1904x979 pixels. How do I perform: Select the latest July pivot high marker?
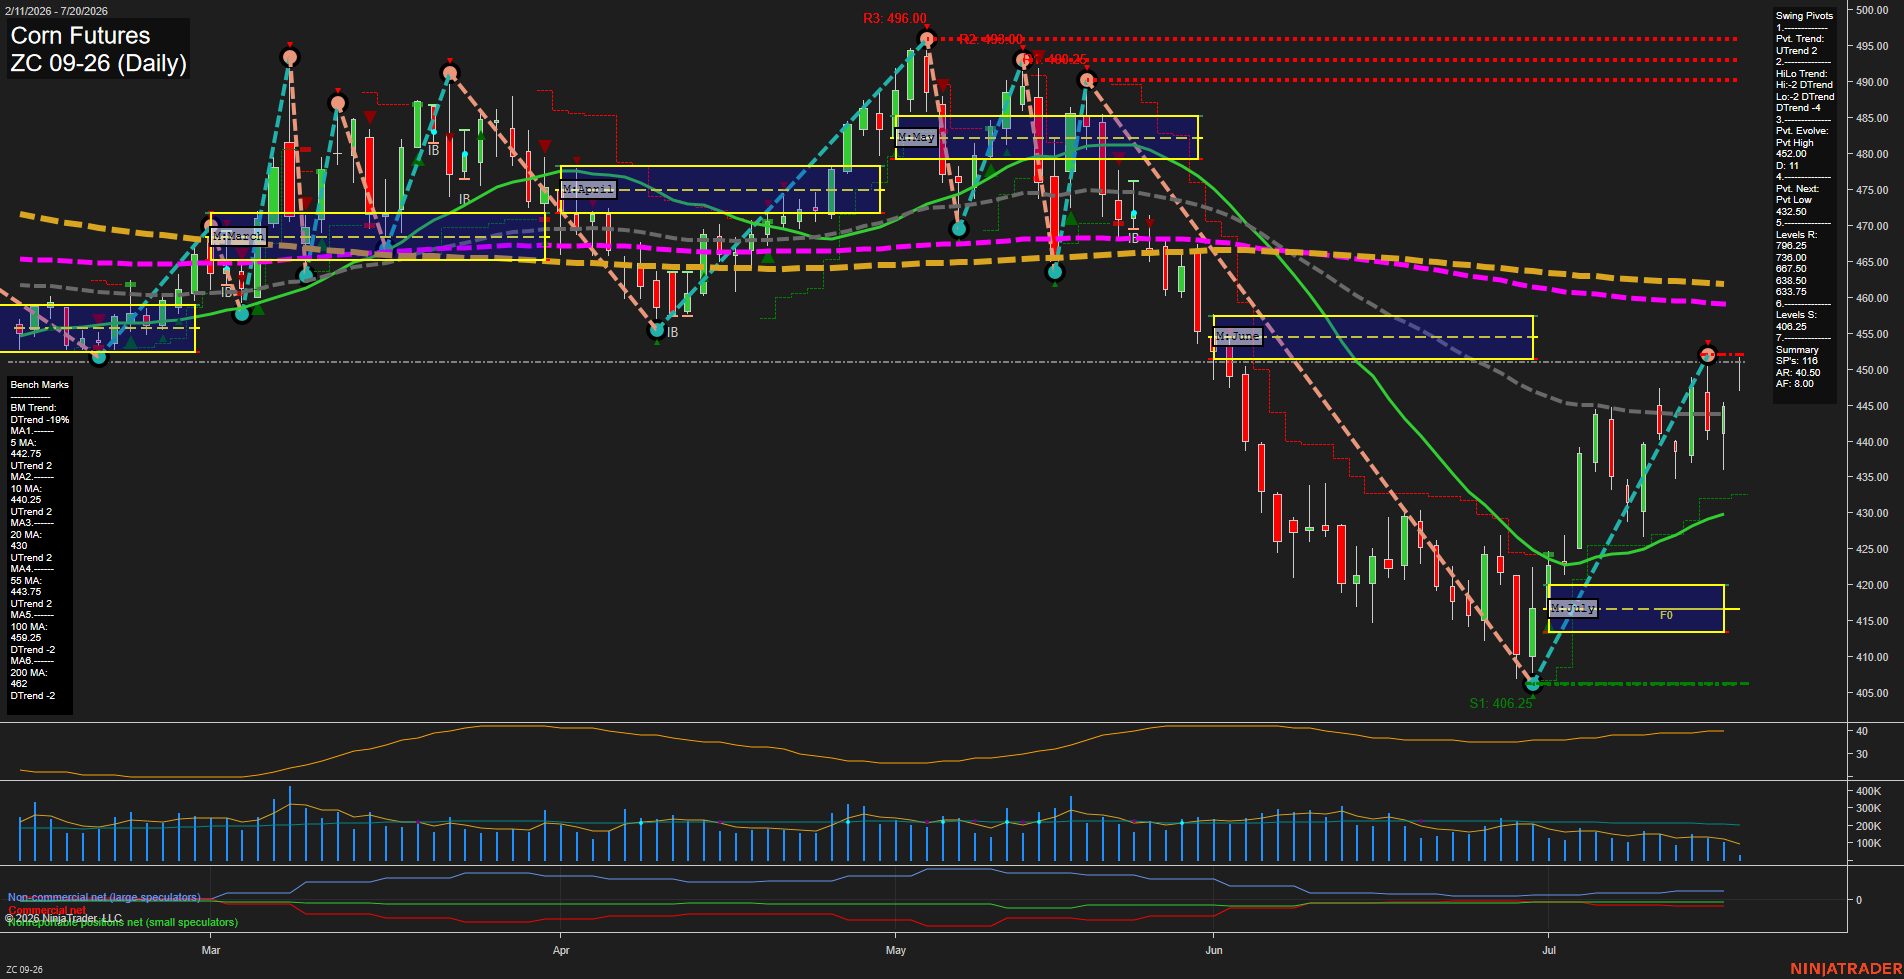coord(1708,354)
